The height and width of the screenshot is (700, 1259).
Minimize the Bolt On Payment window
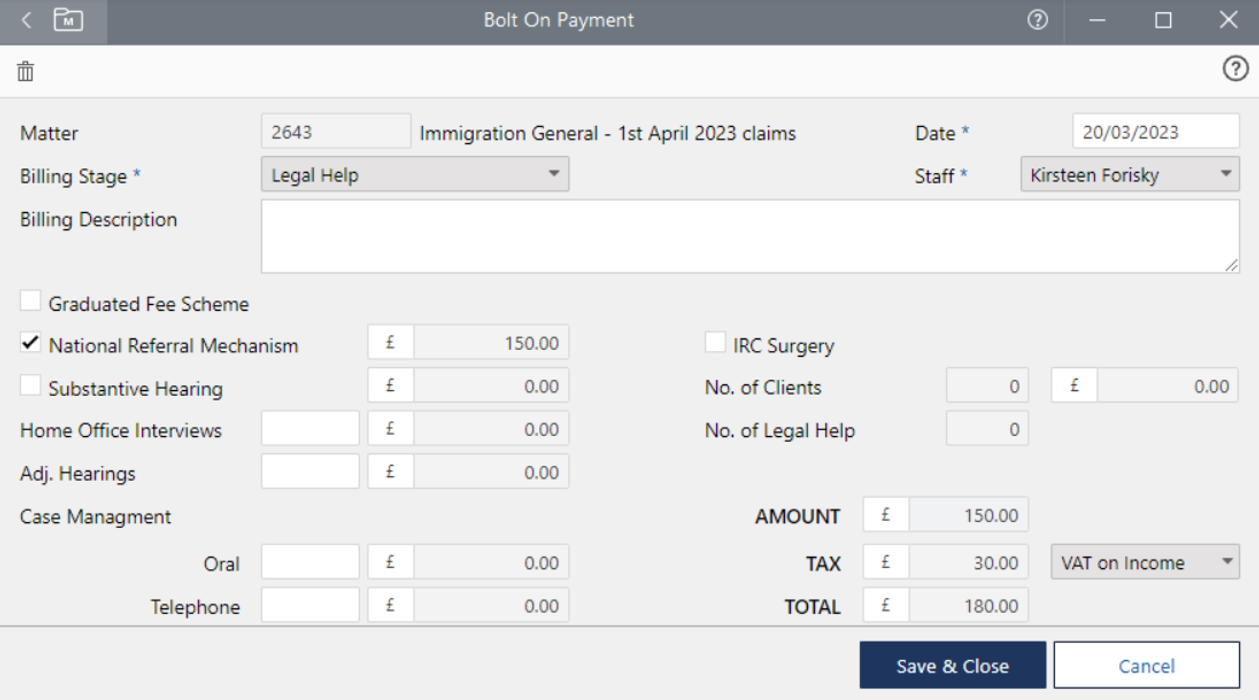point(1098,20)
